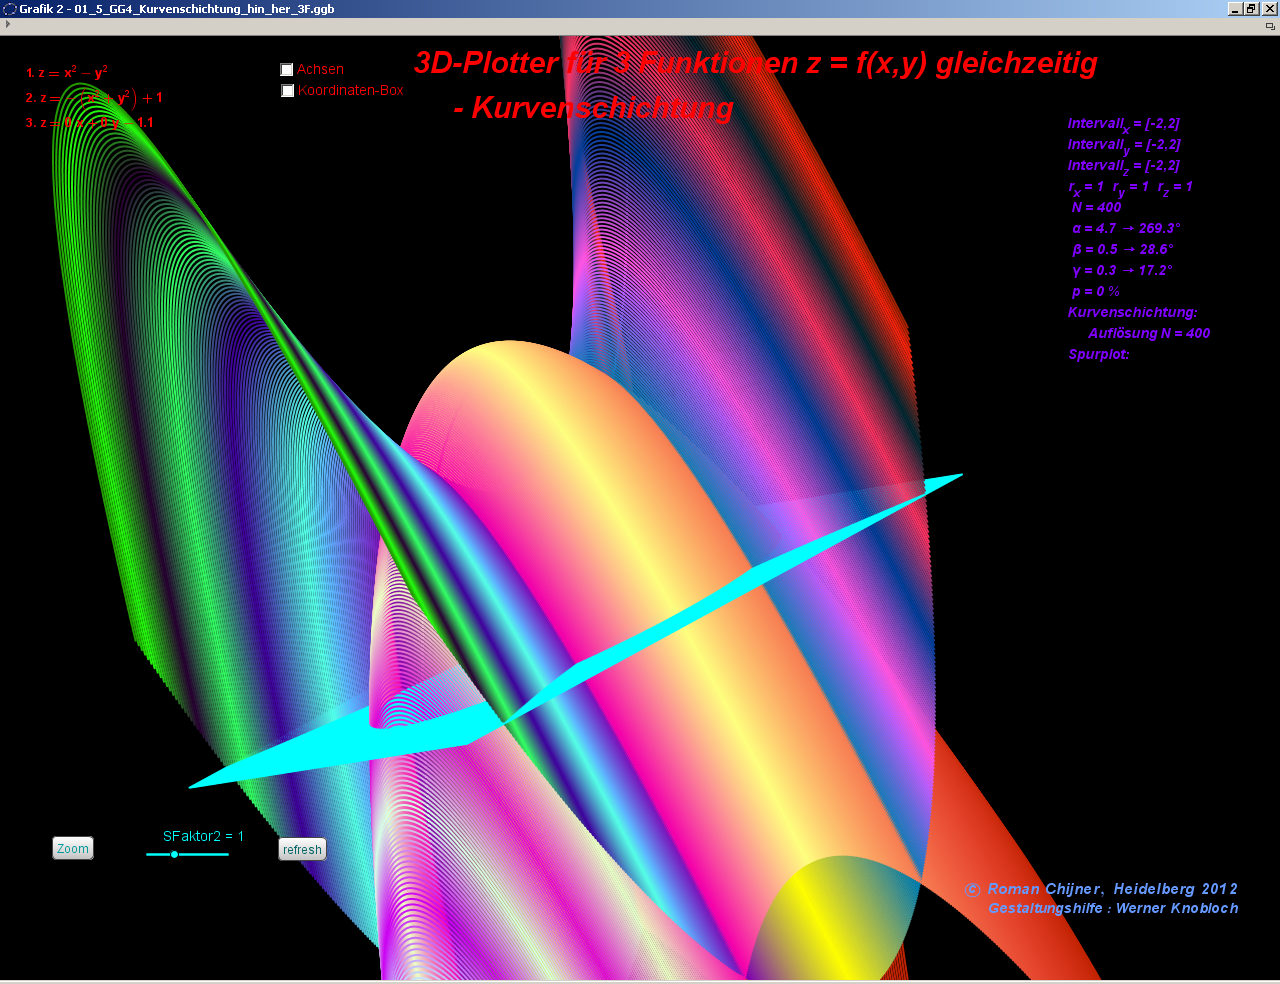This screenshot has height=984, width=1280.
Task: Click the GeoGebra icon in the title bar
Action: (10, 9)
